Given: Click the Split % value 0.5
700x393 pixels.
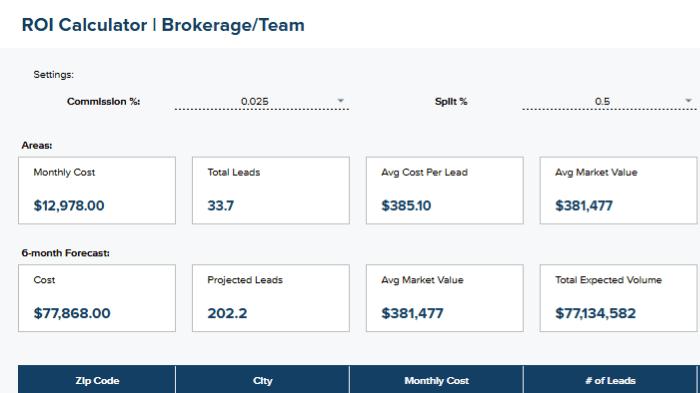Looking at the screenshot, I should point(602,101).
